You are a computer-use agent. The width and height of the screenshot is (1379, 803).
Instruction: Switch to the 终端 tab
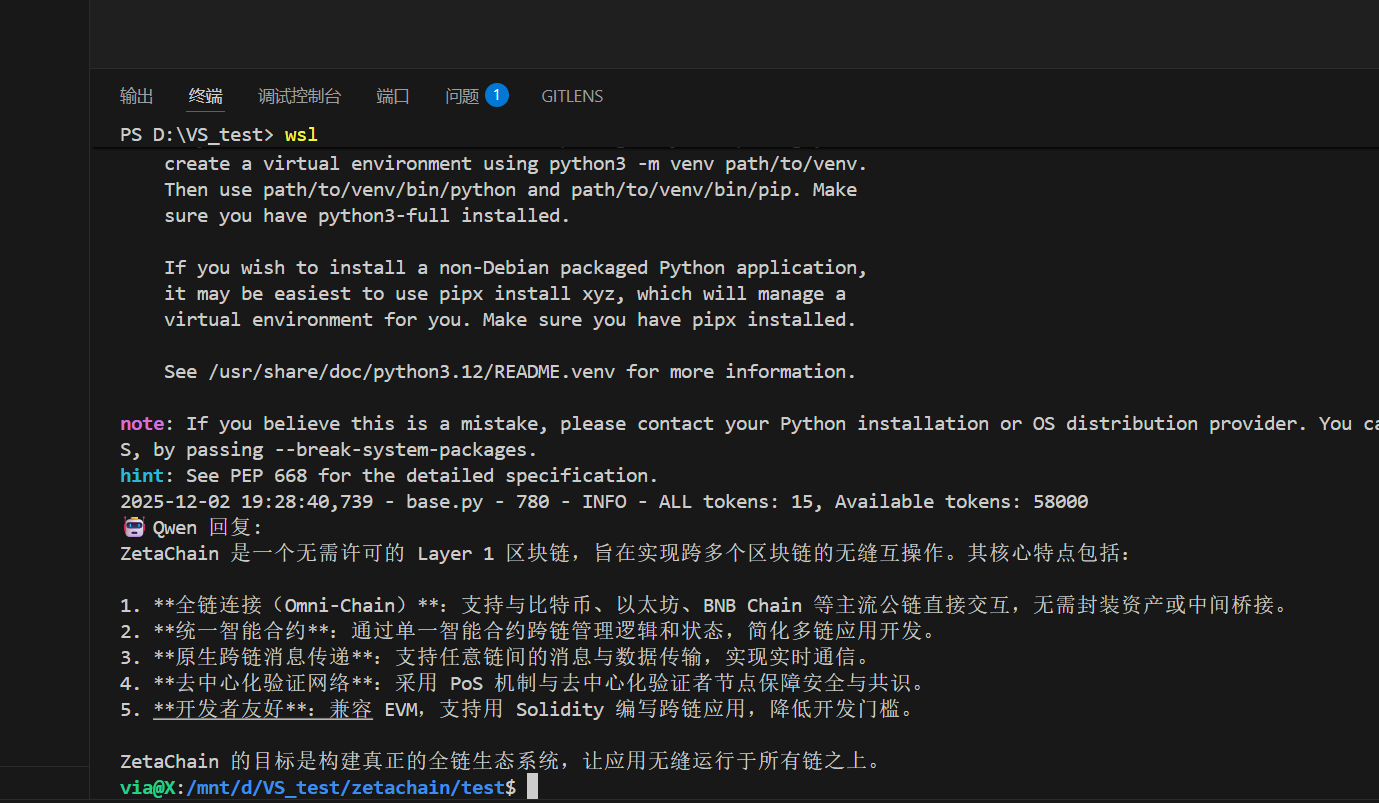click(206, 96)
